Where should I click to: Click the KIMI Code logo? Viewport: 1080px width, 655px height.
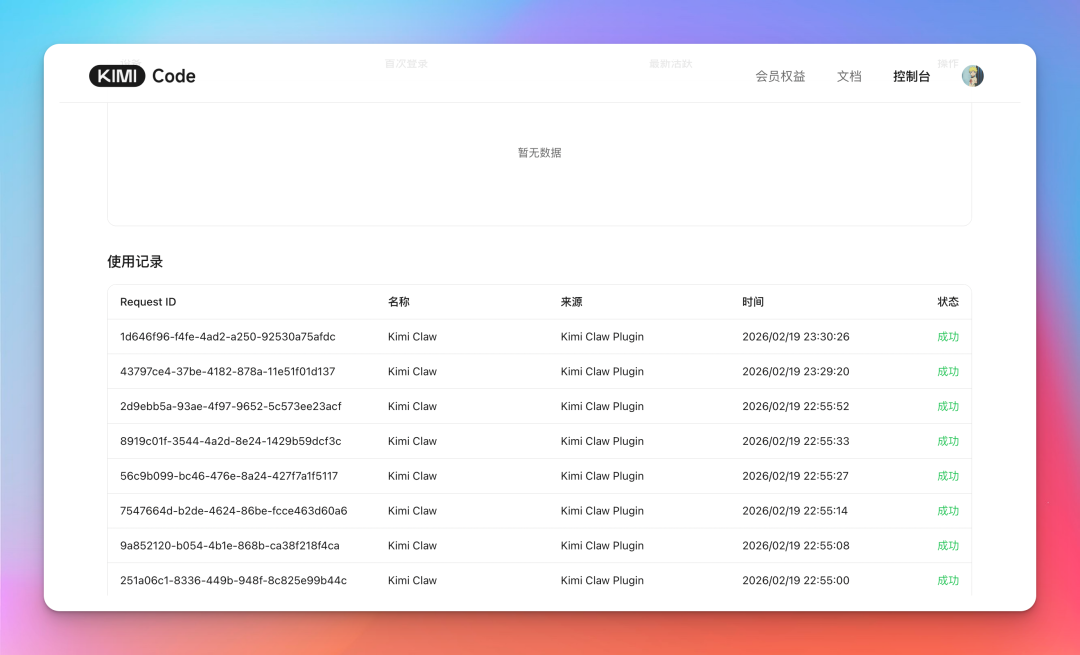142,76
